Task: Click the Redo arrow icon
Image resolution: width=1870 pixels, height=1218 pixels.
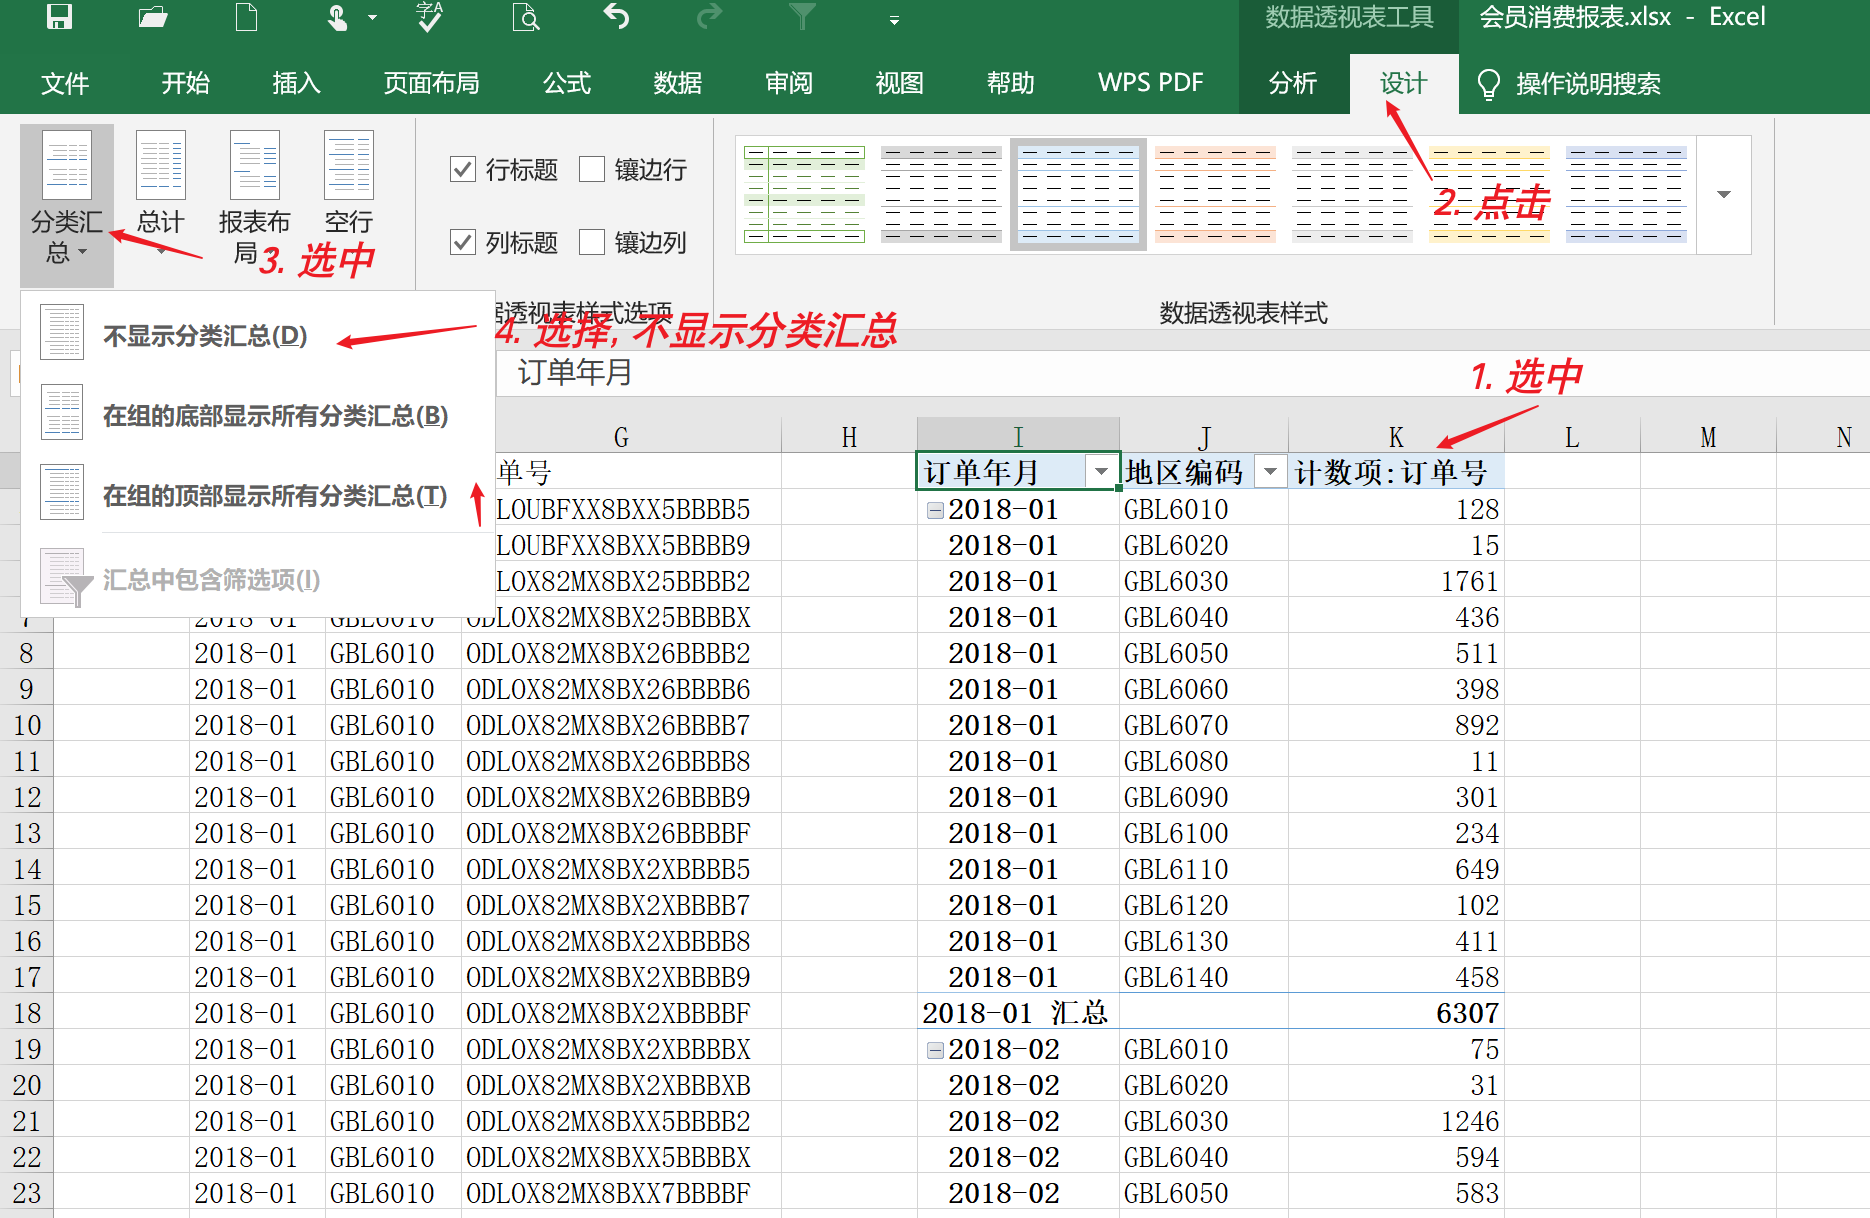Action: pos(709,16)
